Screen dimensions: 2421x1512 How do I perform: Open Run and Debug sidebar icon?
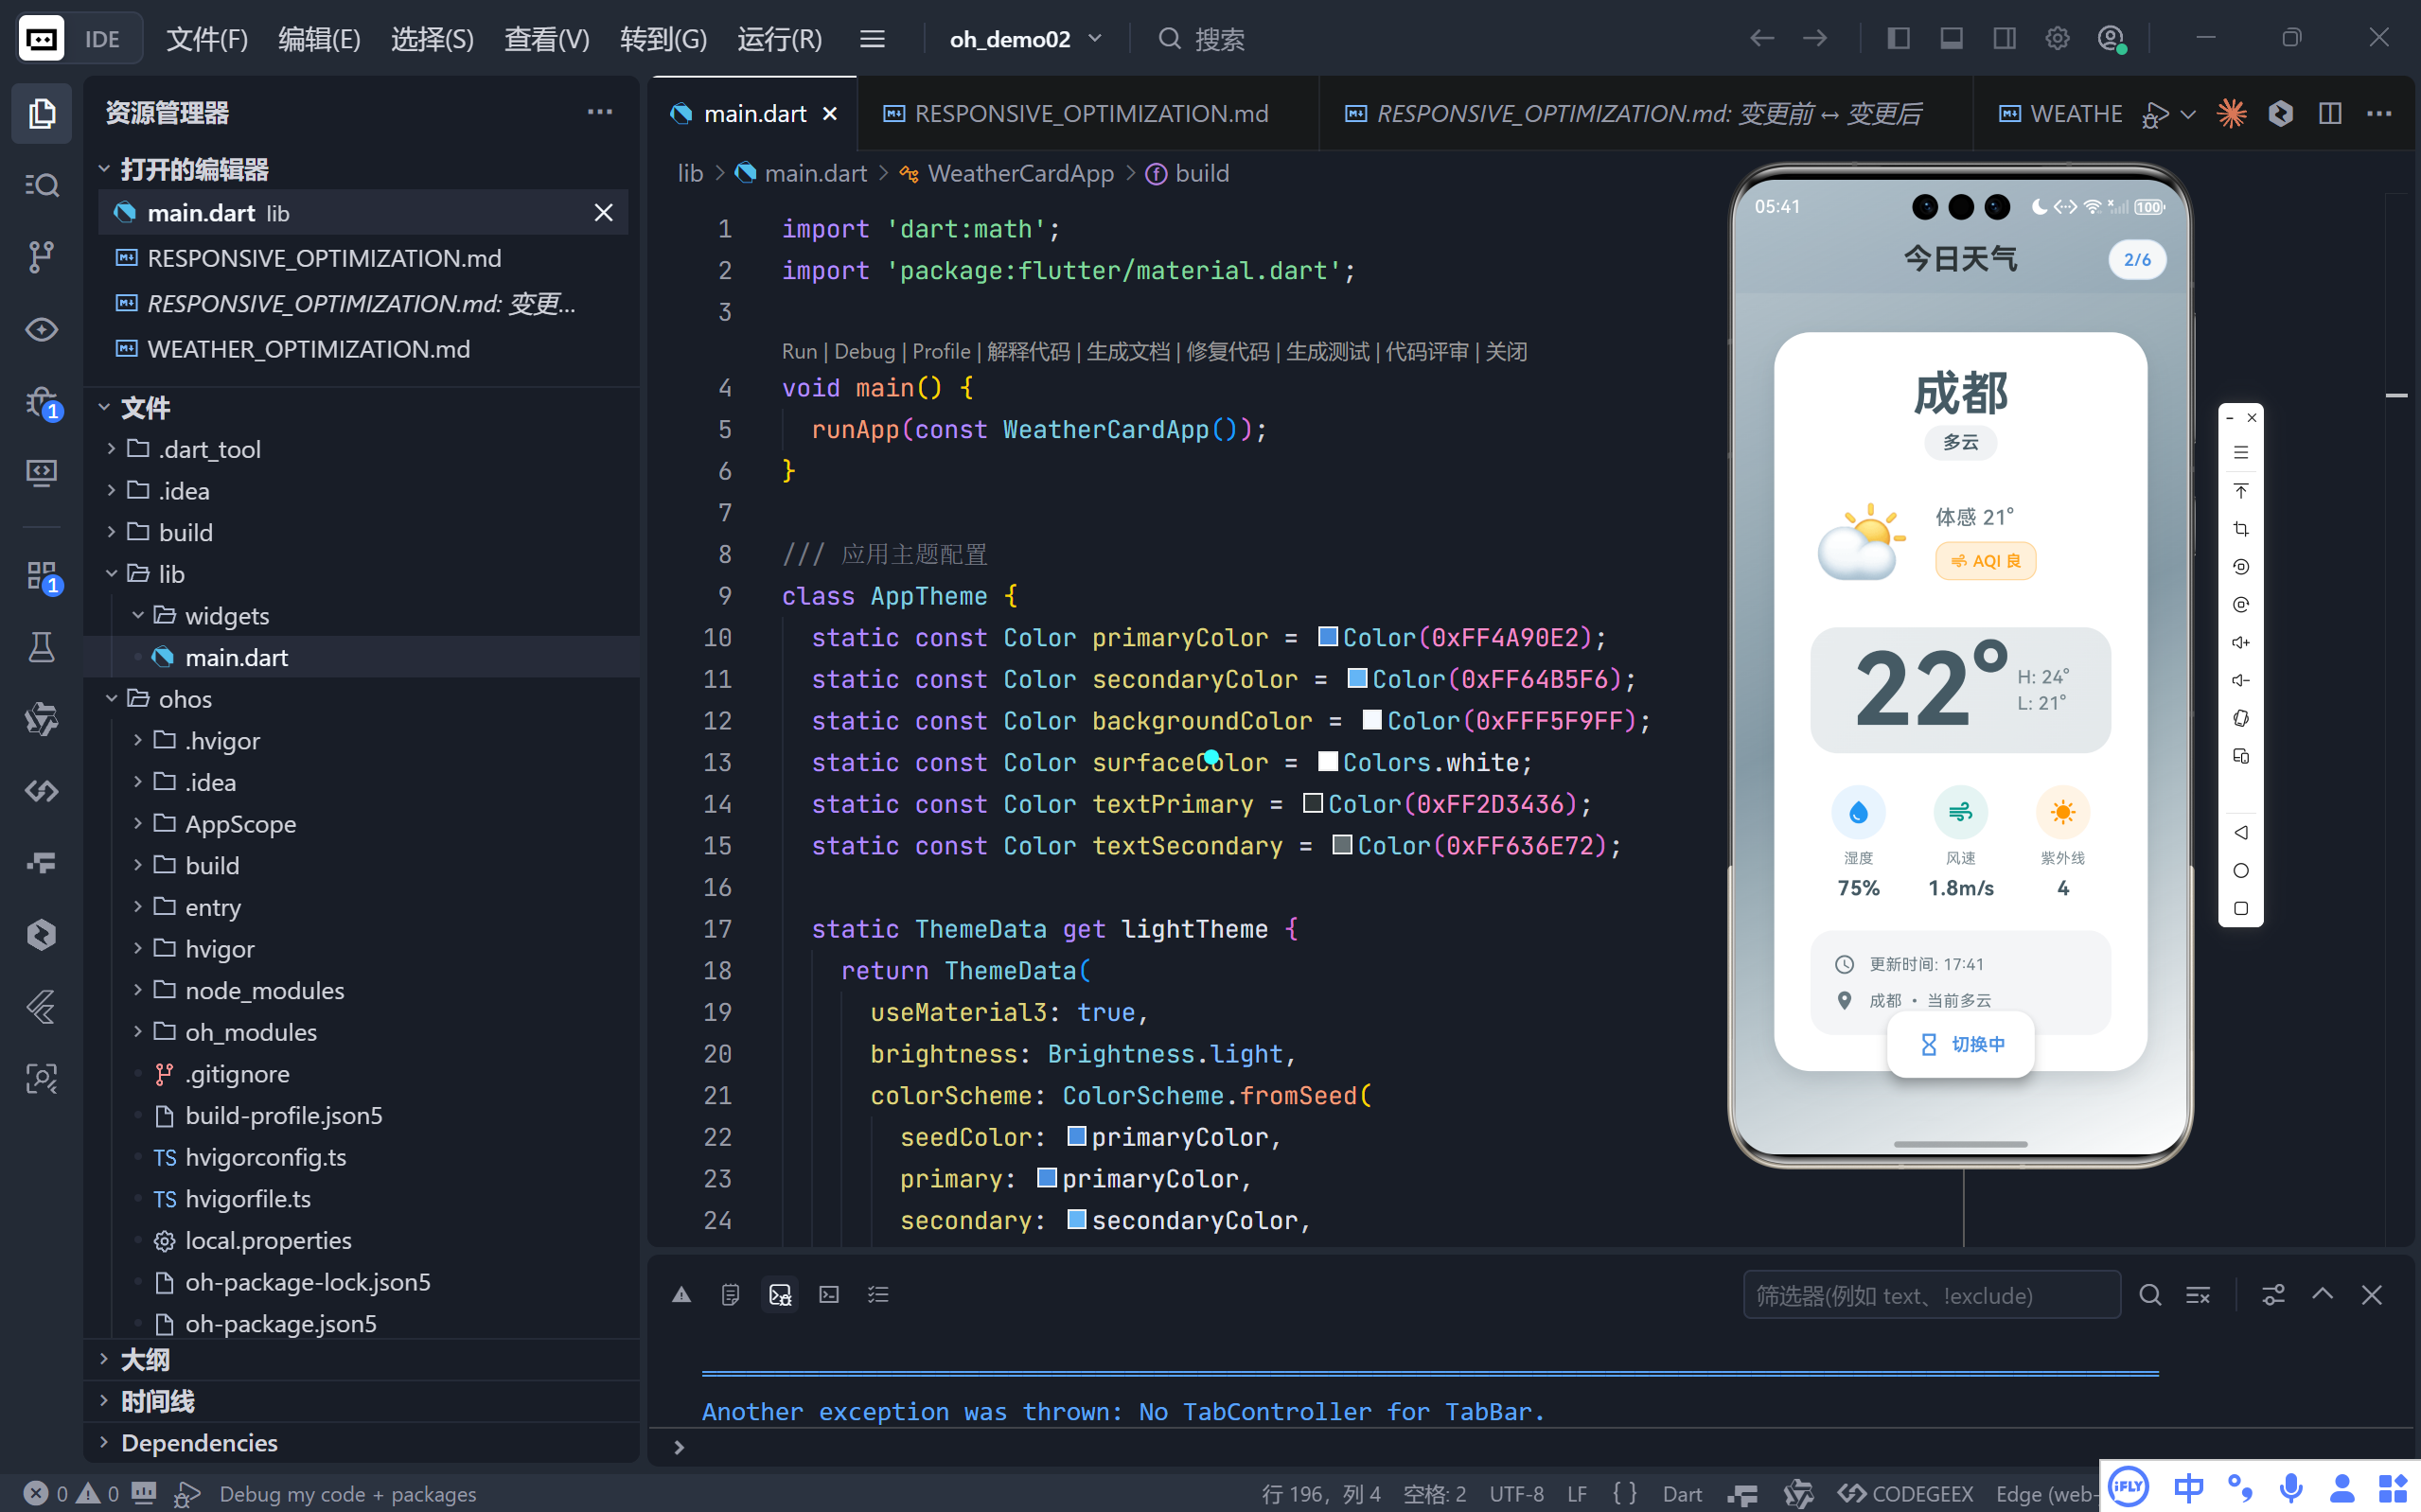coord(41,402)
